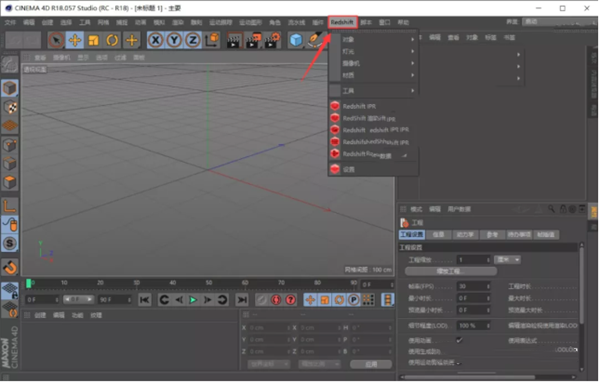This screenshot has height=382, width=600.
Task: Open Render Settings clapperboard gear icon
Action: 272,40
